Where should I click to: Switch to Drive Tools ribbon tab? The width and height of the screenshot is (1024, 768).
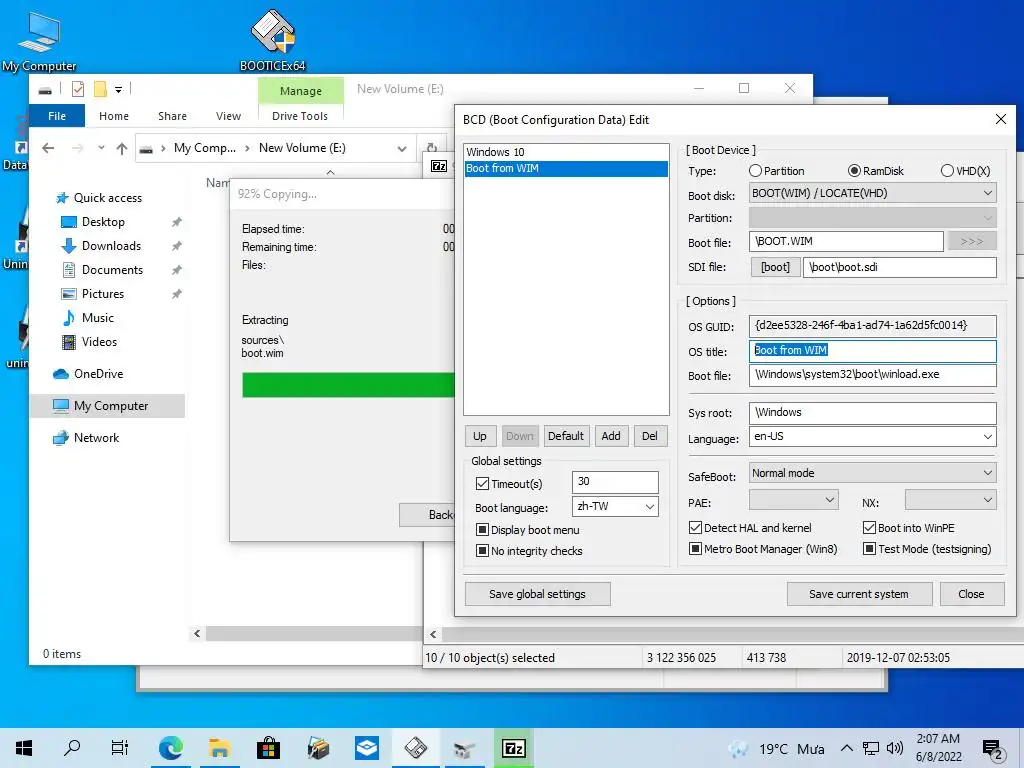pos(300,116)
